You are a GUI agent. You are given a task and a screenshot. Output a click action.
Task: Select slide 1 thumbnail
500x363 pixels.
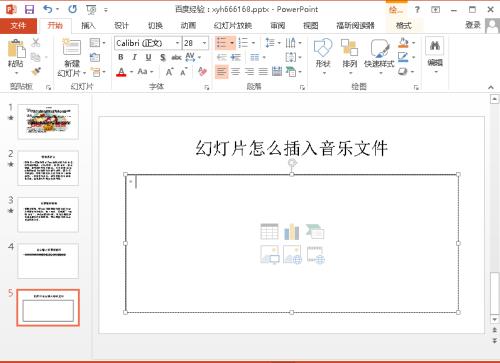[x=48, y=122]
